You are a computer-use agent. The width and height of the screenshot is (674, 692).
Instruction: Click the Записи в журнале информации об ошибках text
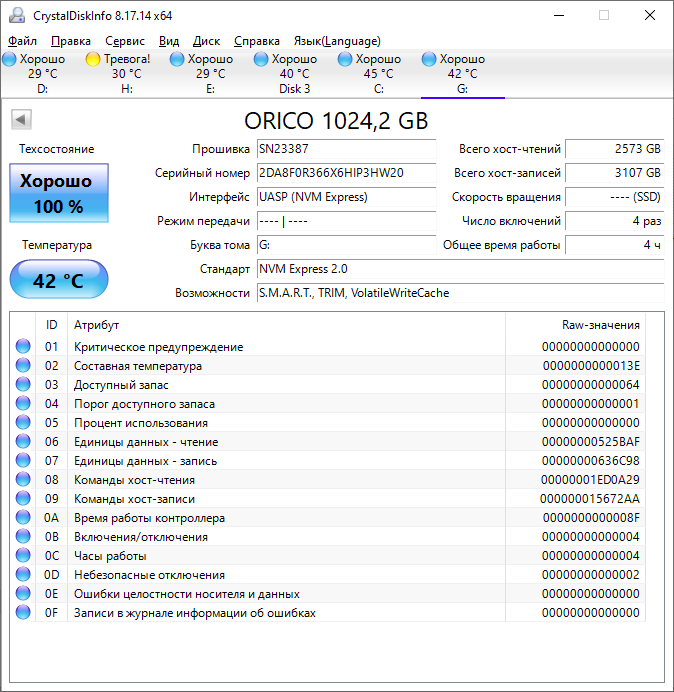(195, 613)
